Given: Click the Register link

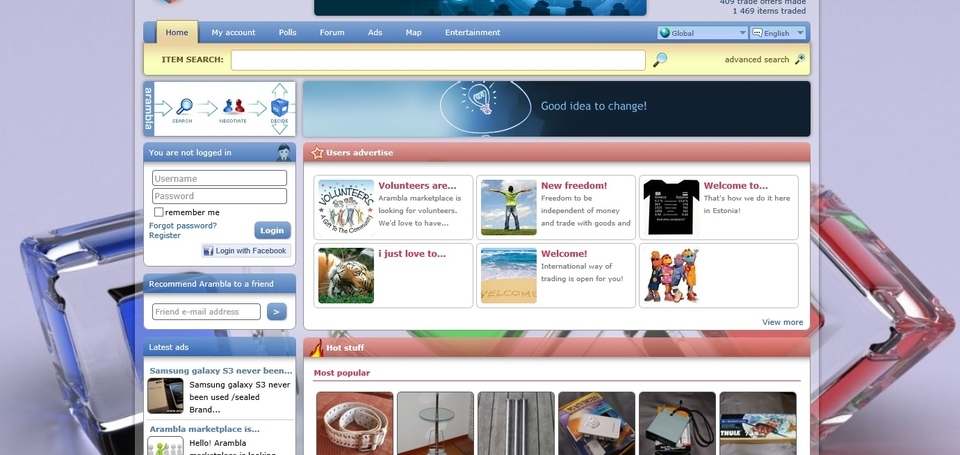Looking at the screenshot, I should coord(165,235).
